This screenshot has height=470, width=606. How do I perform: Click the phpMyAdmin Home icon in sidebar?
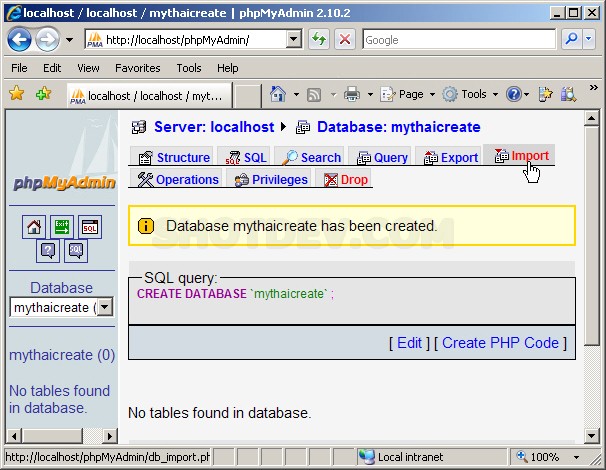point(33,227)
